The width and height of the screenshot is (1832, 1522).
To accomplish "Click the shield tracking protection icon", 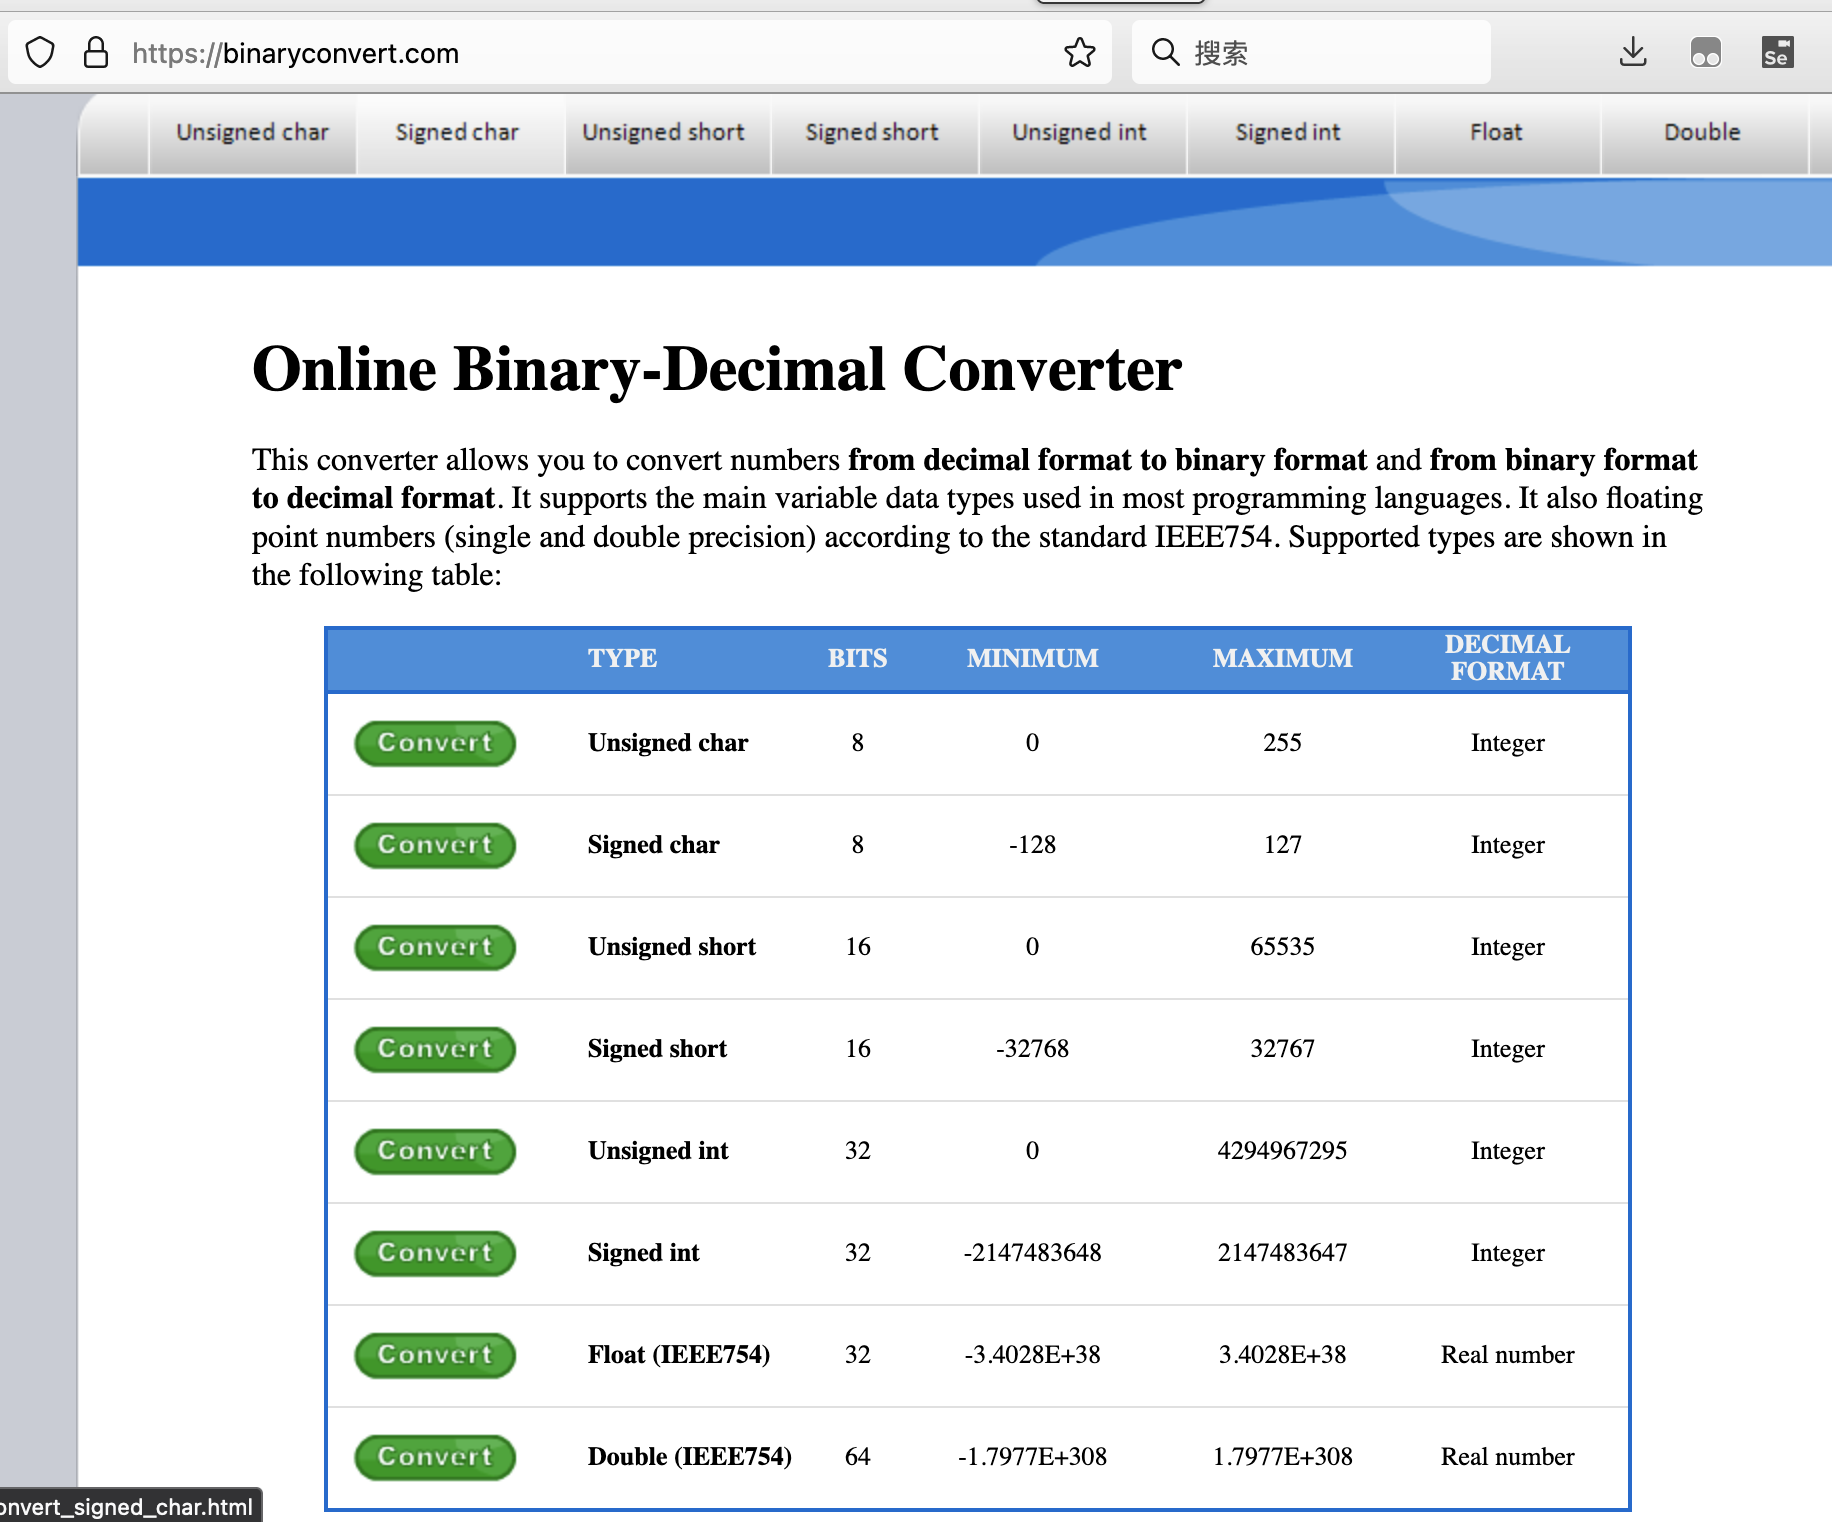I will [x=40, y=52].
